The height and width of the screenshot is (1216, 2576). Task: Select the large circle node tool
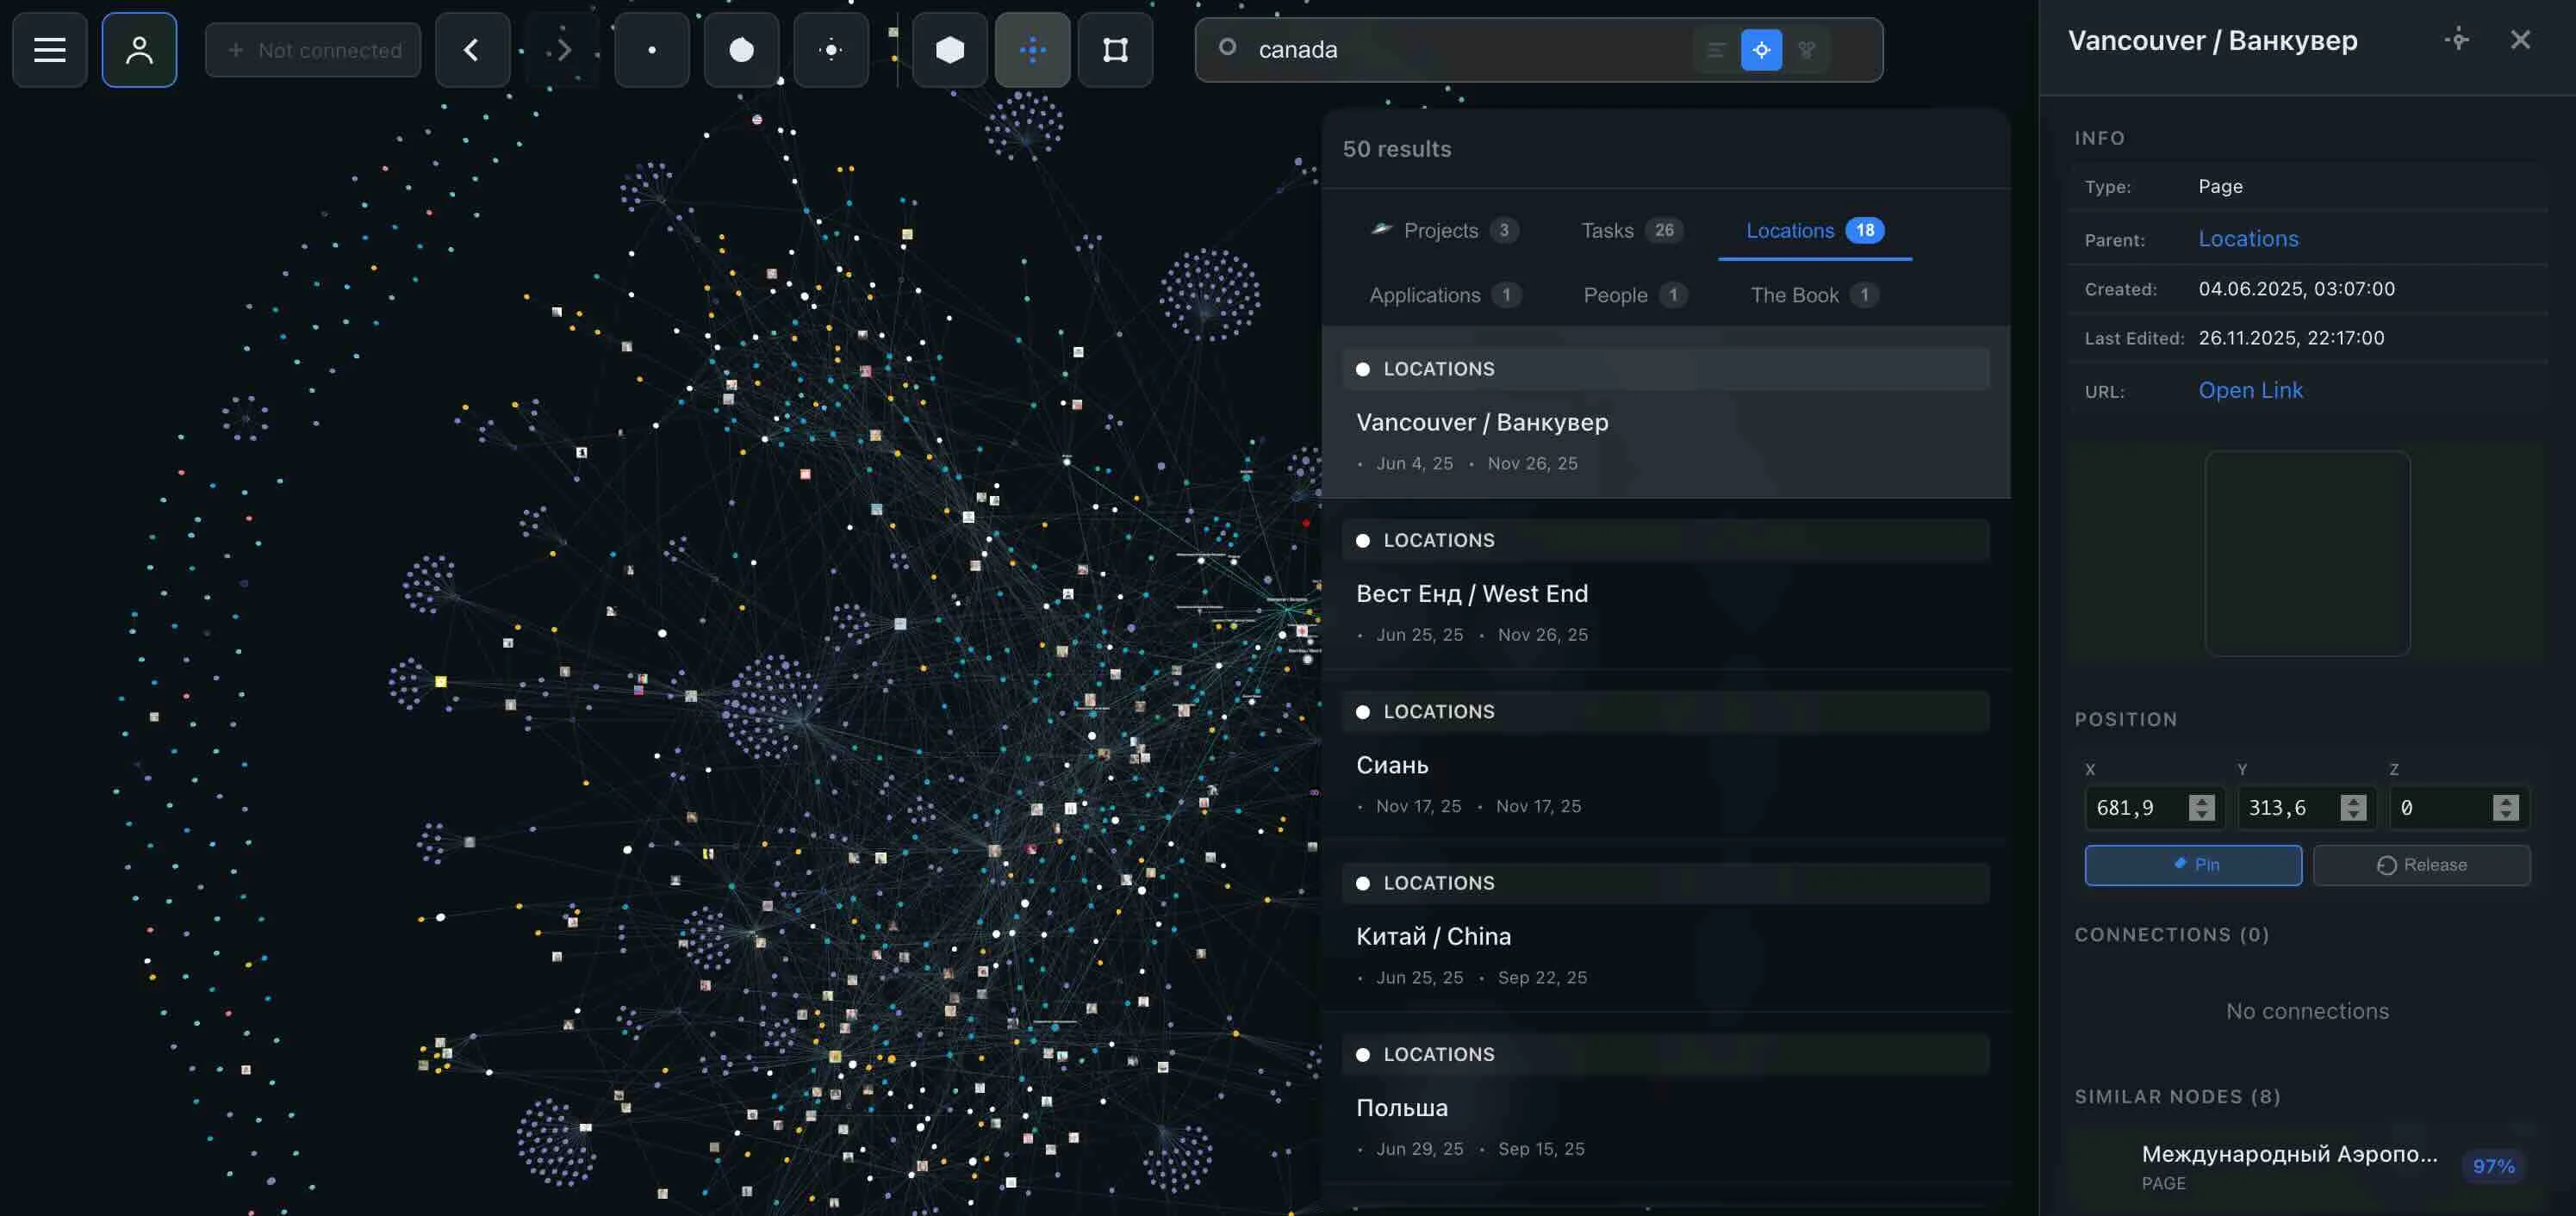[742, 49]
